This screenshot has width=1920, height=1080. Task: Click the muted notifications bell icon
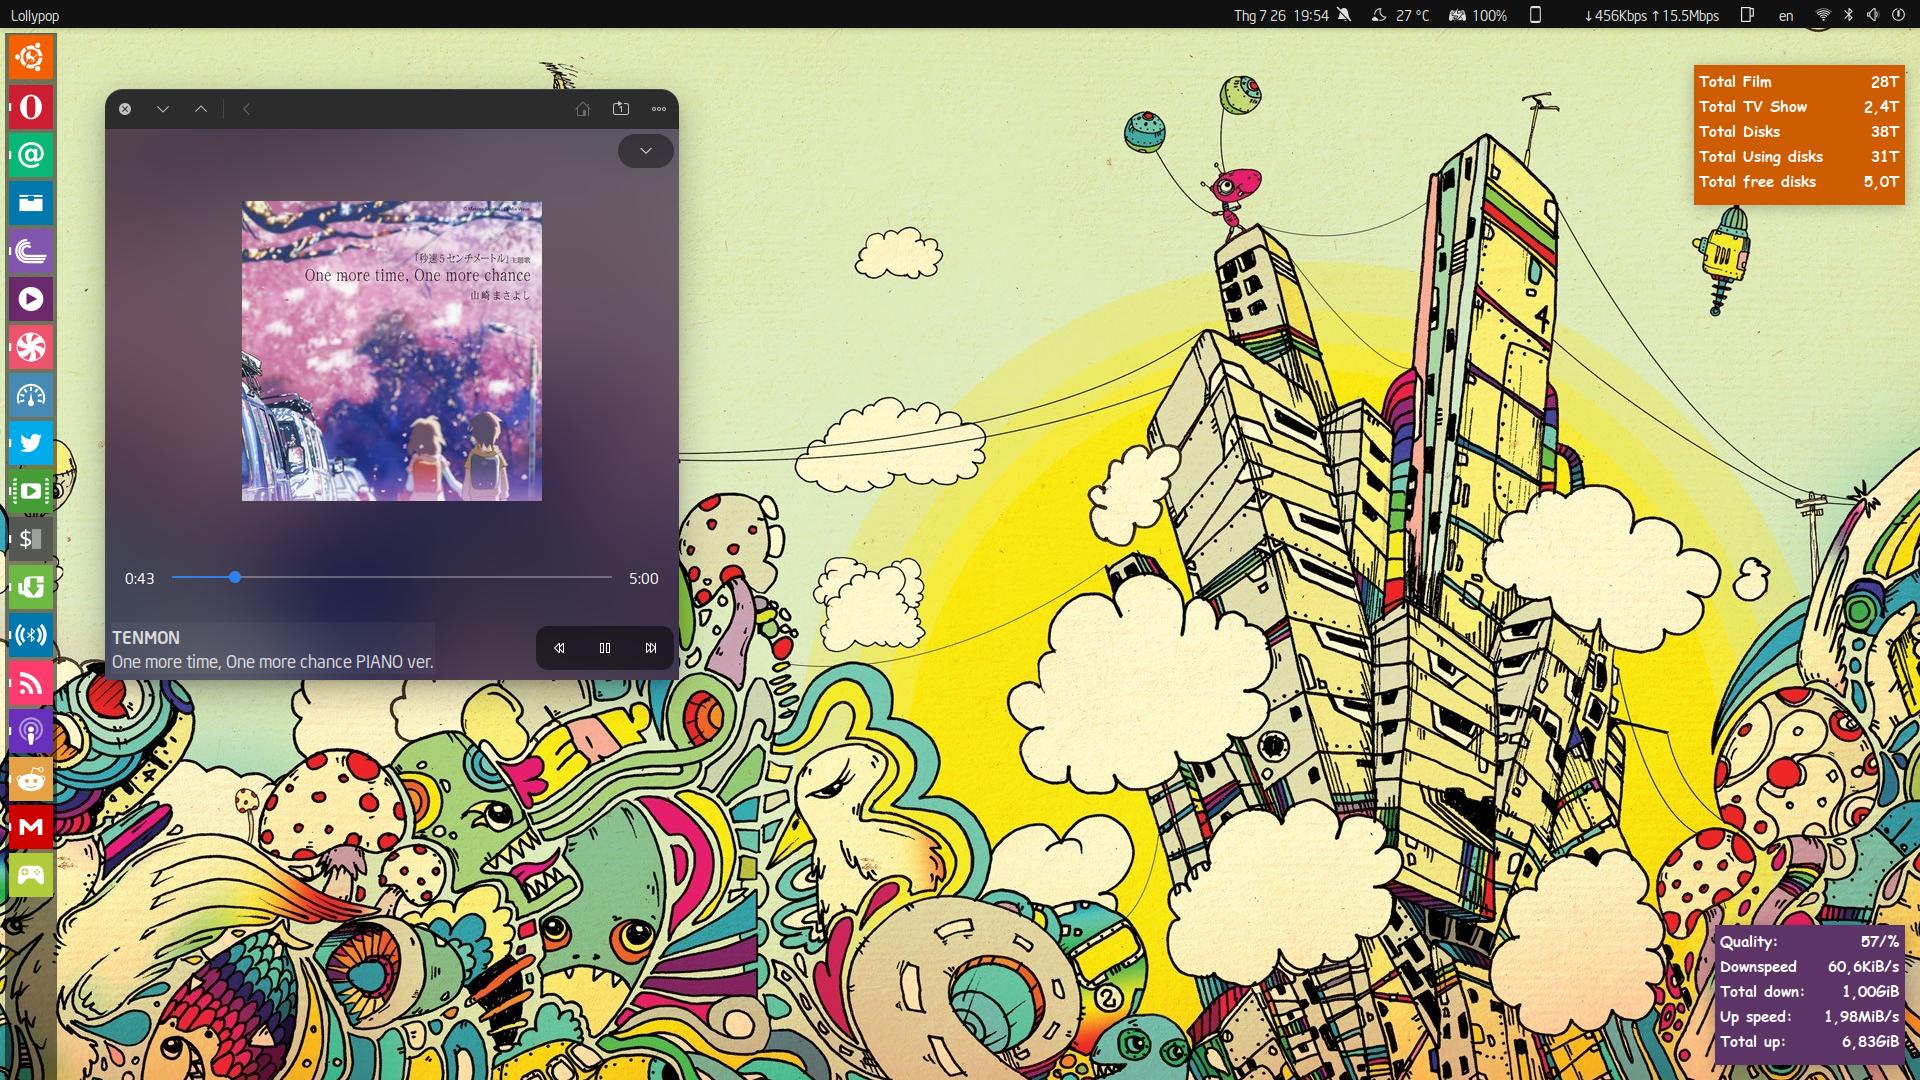point(1344,15)
